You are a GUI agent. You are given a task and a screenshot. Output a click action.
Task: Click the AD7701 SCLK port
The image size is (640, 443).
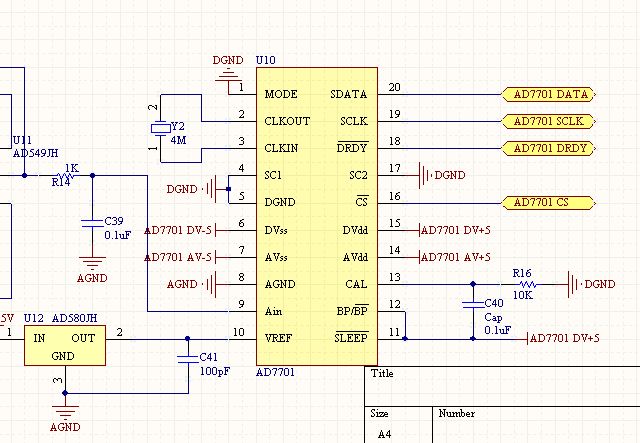(x=549, y=121)
